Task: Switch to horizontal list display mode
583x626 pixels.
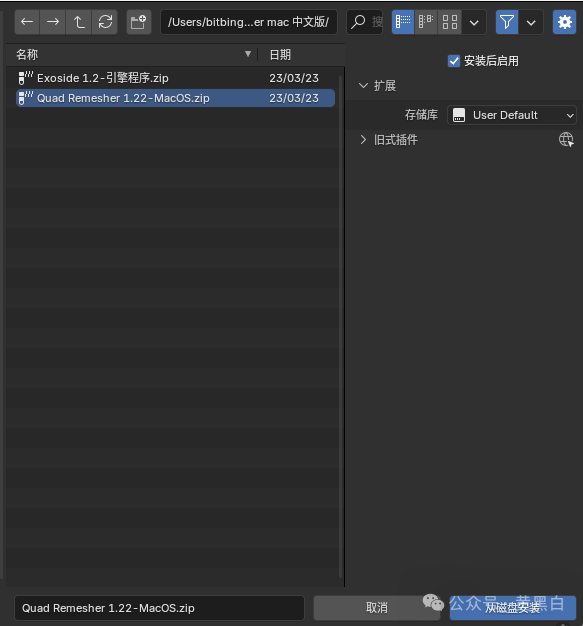Action: click(426, 22)
